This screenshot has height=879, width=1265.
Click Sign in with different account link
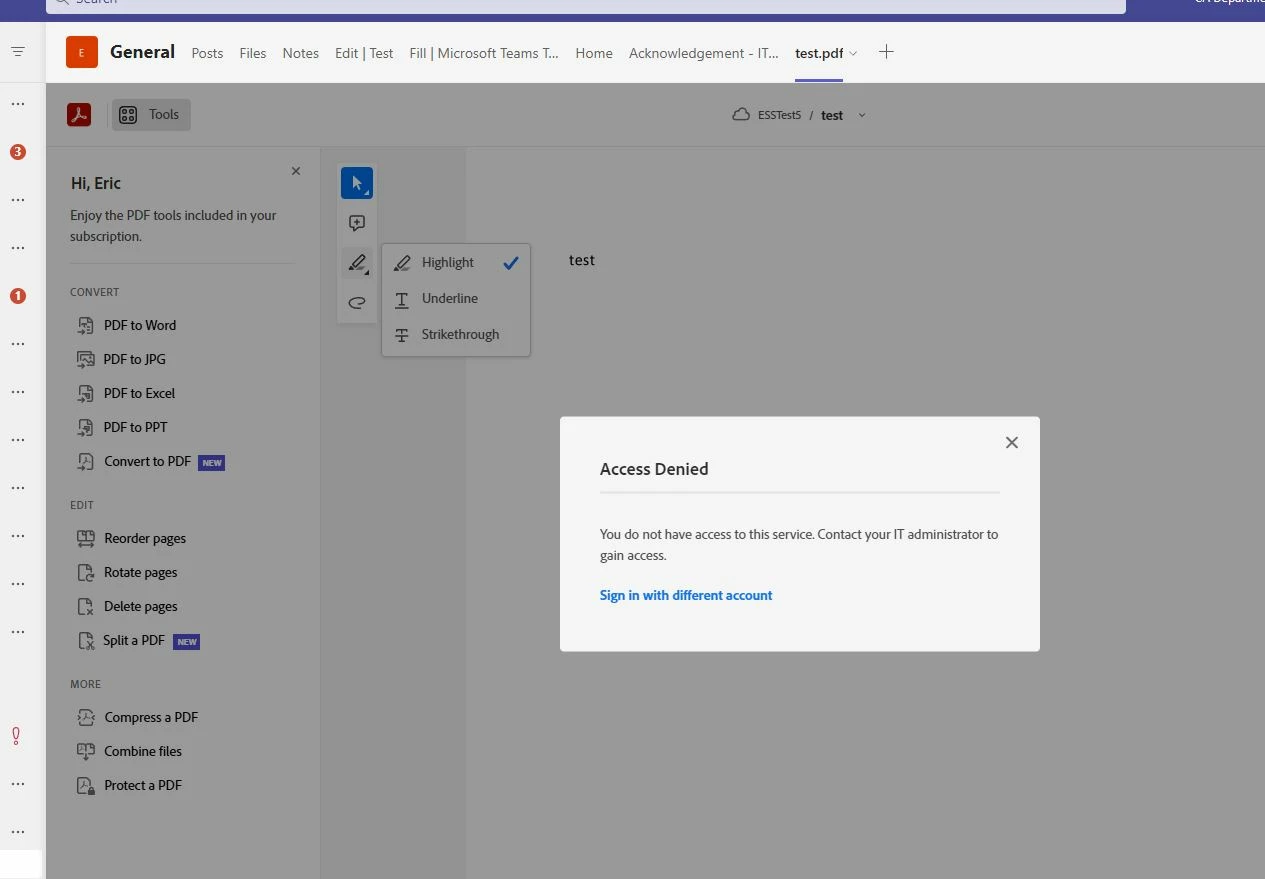click(x=686, y=595)
